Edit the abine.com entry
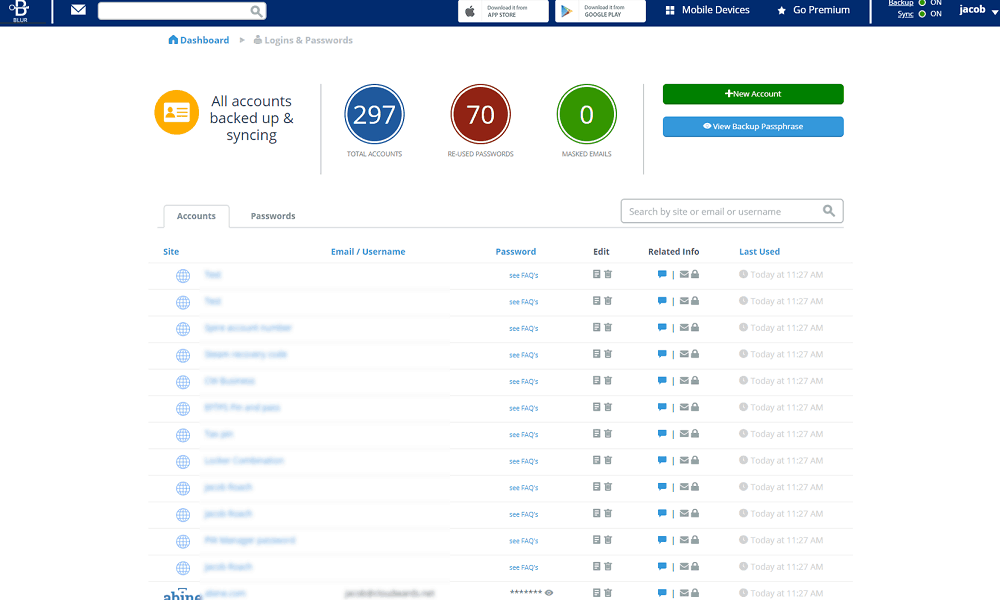The height and width of the screenshot is (600, 1000). [596, 593]
